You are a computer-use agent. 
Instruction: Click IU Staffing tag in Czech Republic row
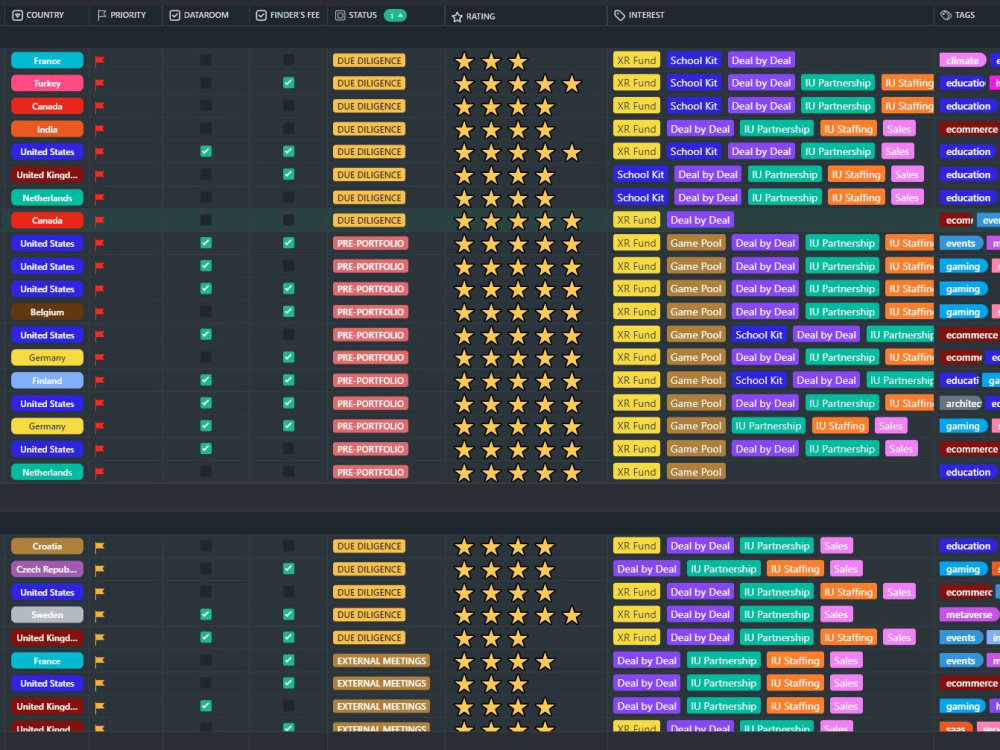[795, 569]
